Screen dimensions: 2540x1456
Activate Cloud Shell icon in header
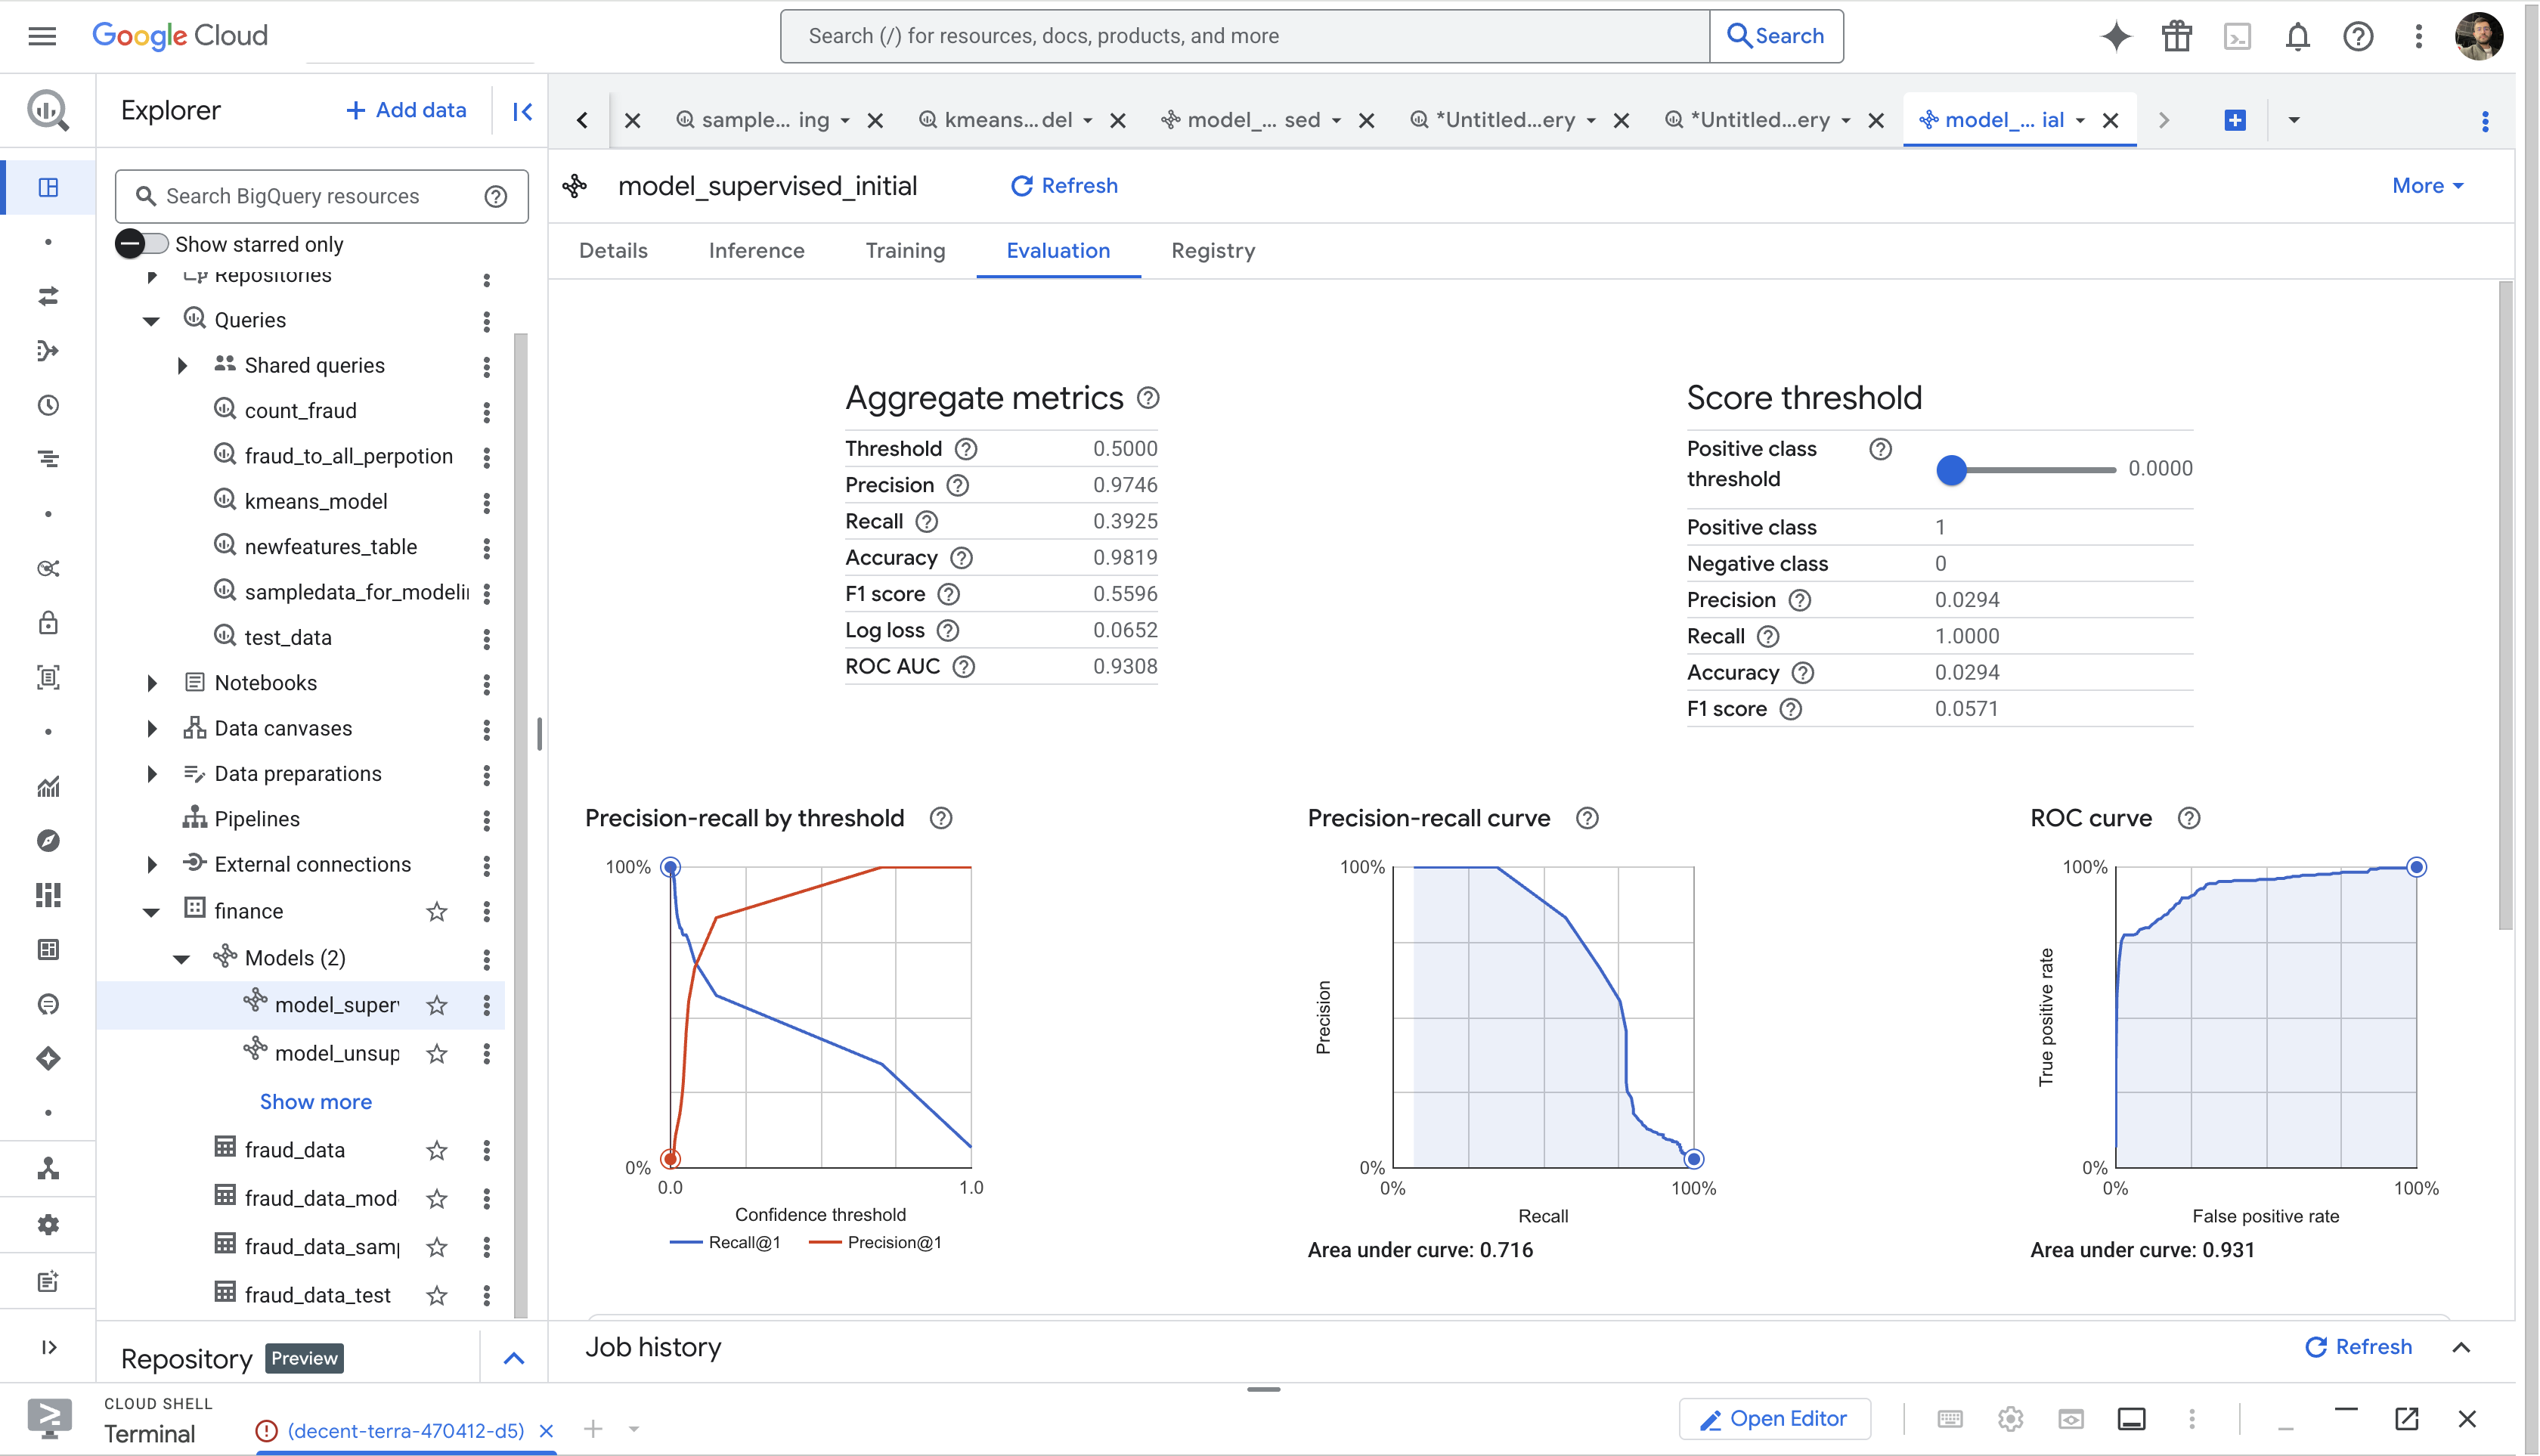[x=2237, y=37]
